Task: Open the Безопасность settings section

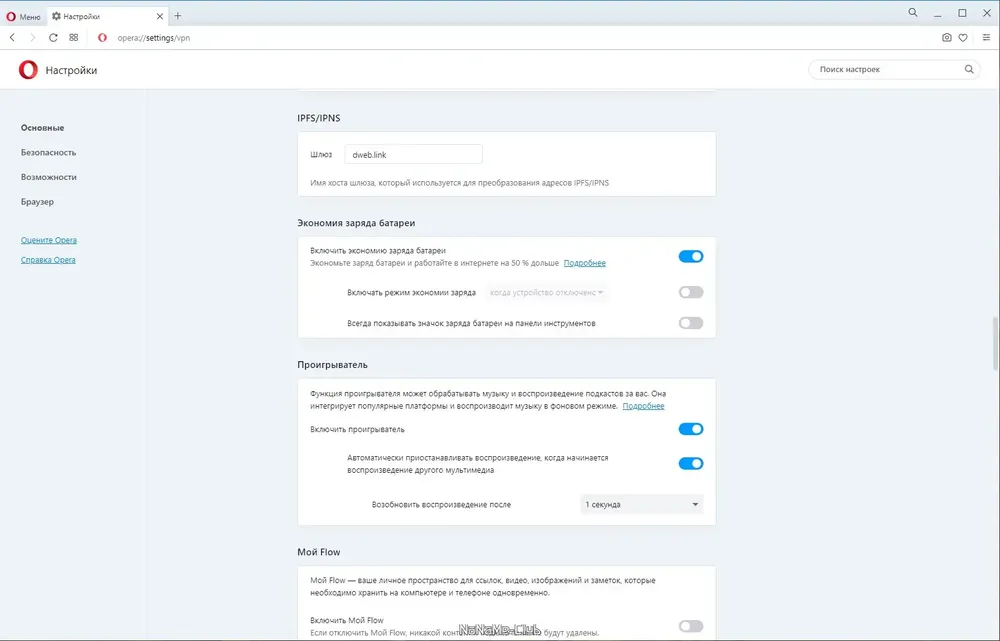Action: coord(48,152)
